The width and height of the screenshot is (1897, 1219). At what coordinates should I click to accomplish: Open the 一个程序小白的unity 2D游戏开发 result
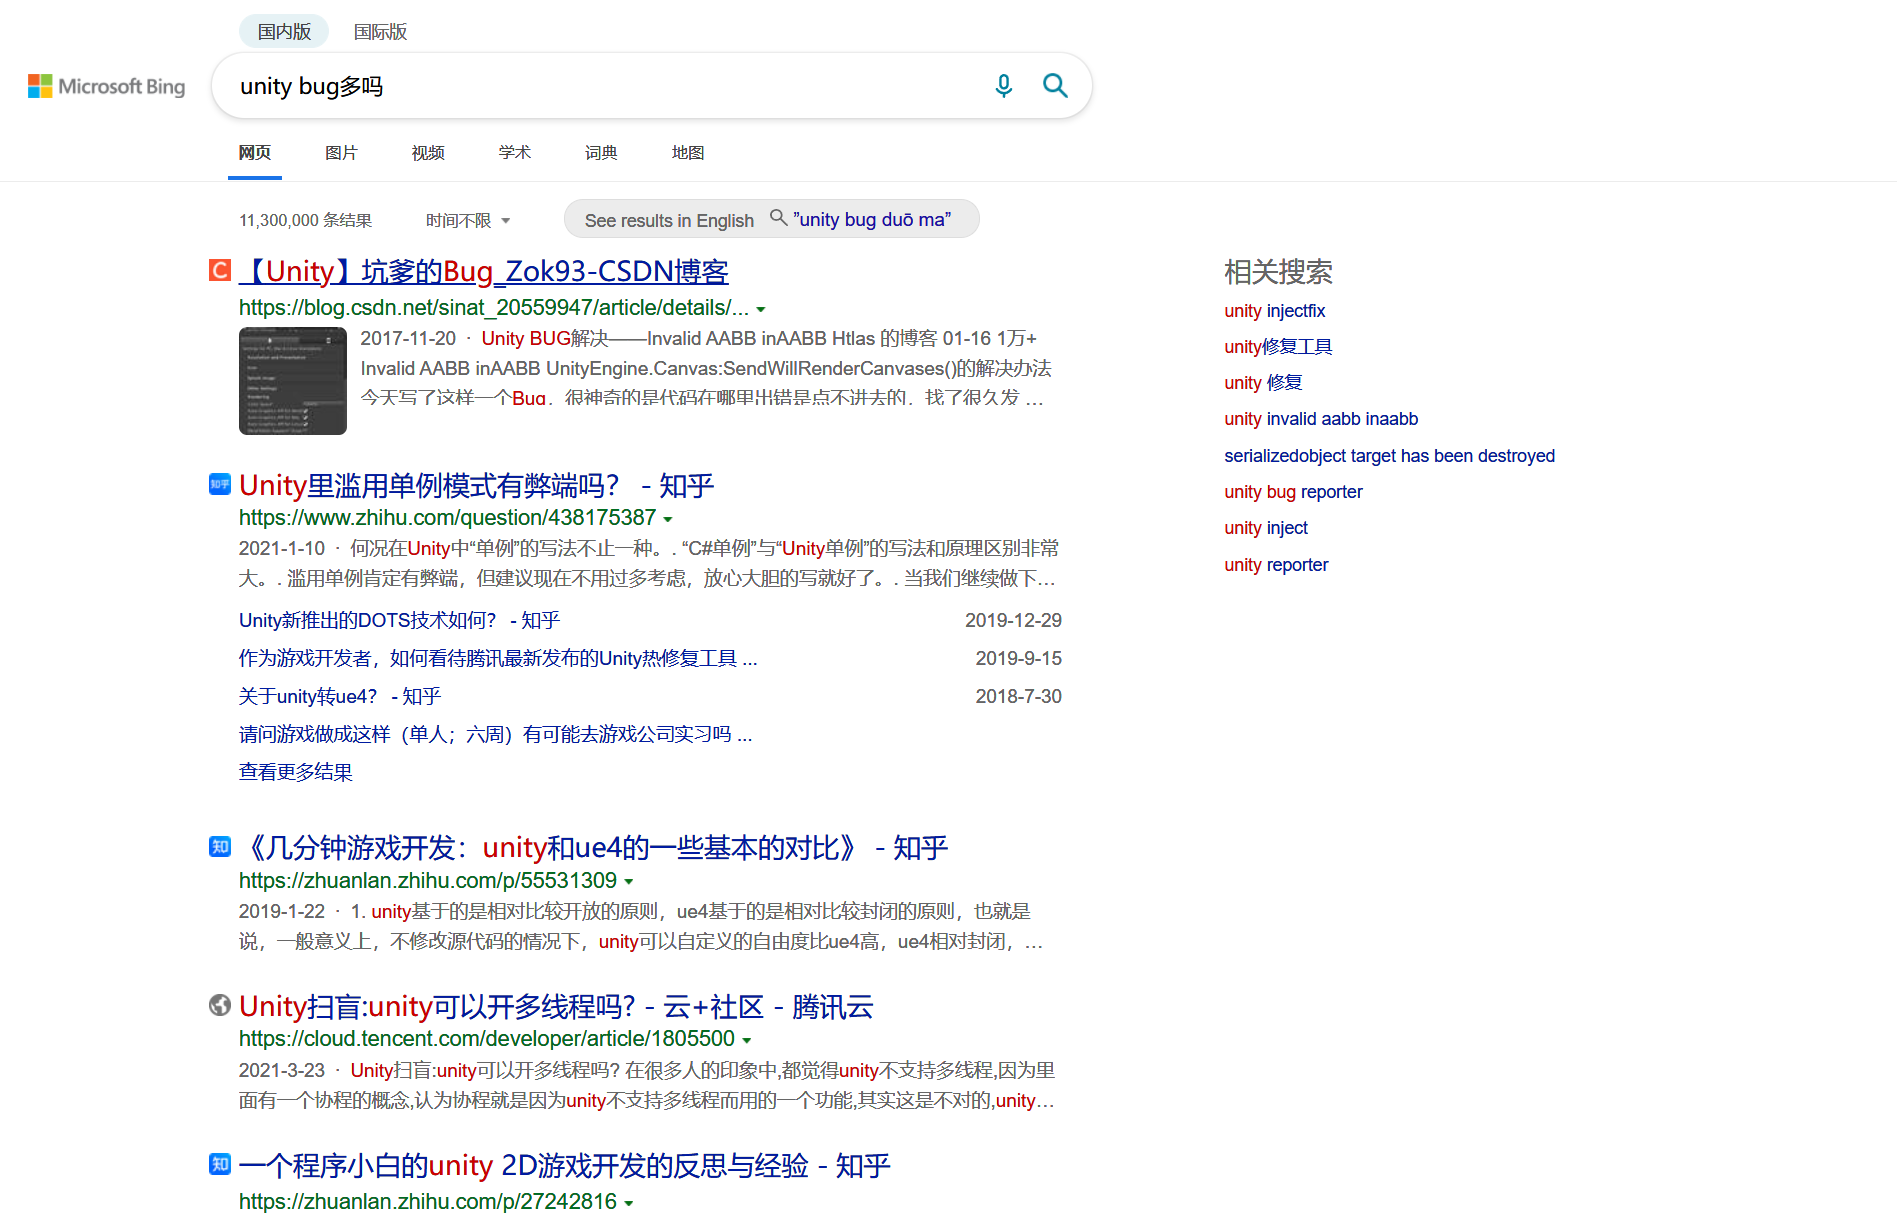click(565, 1165)
